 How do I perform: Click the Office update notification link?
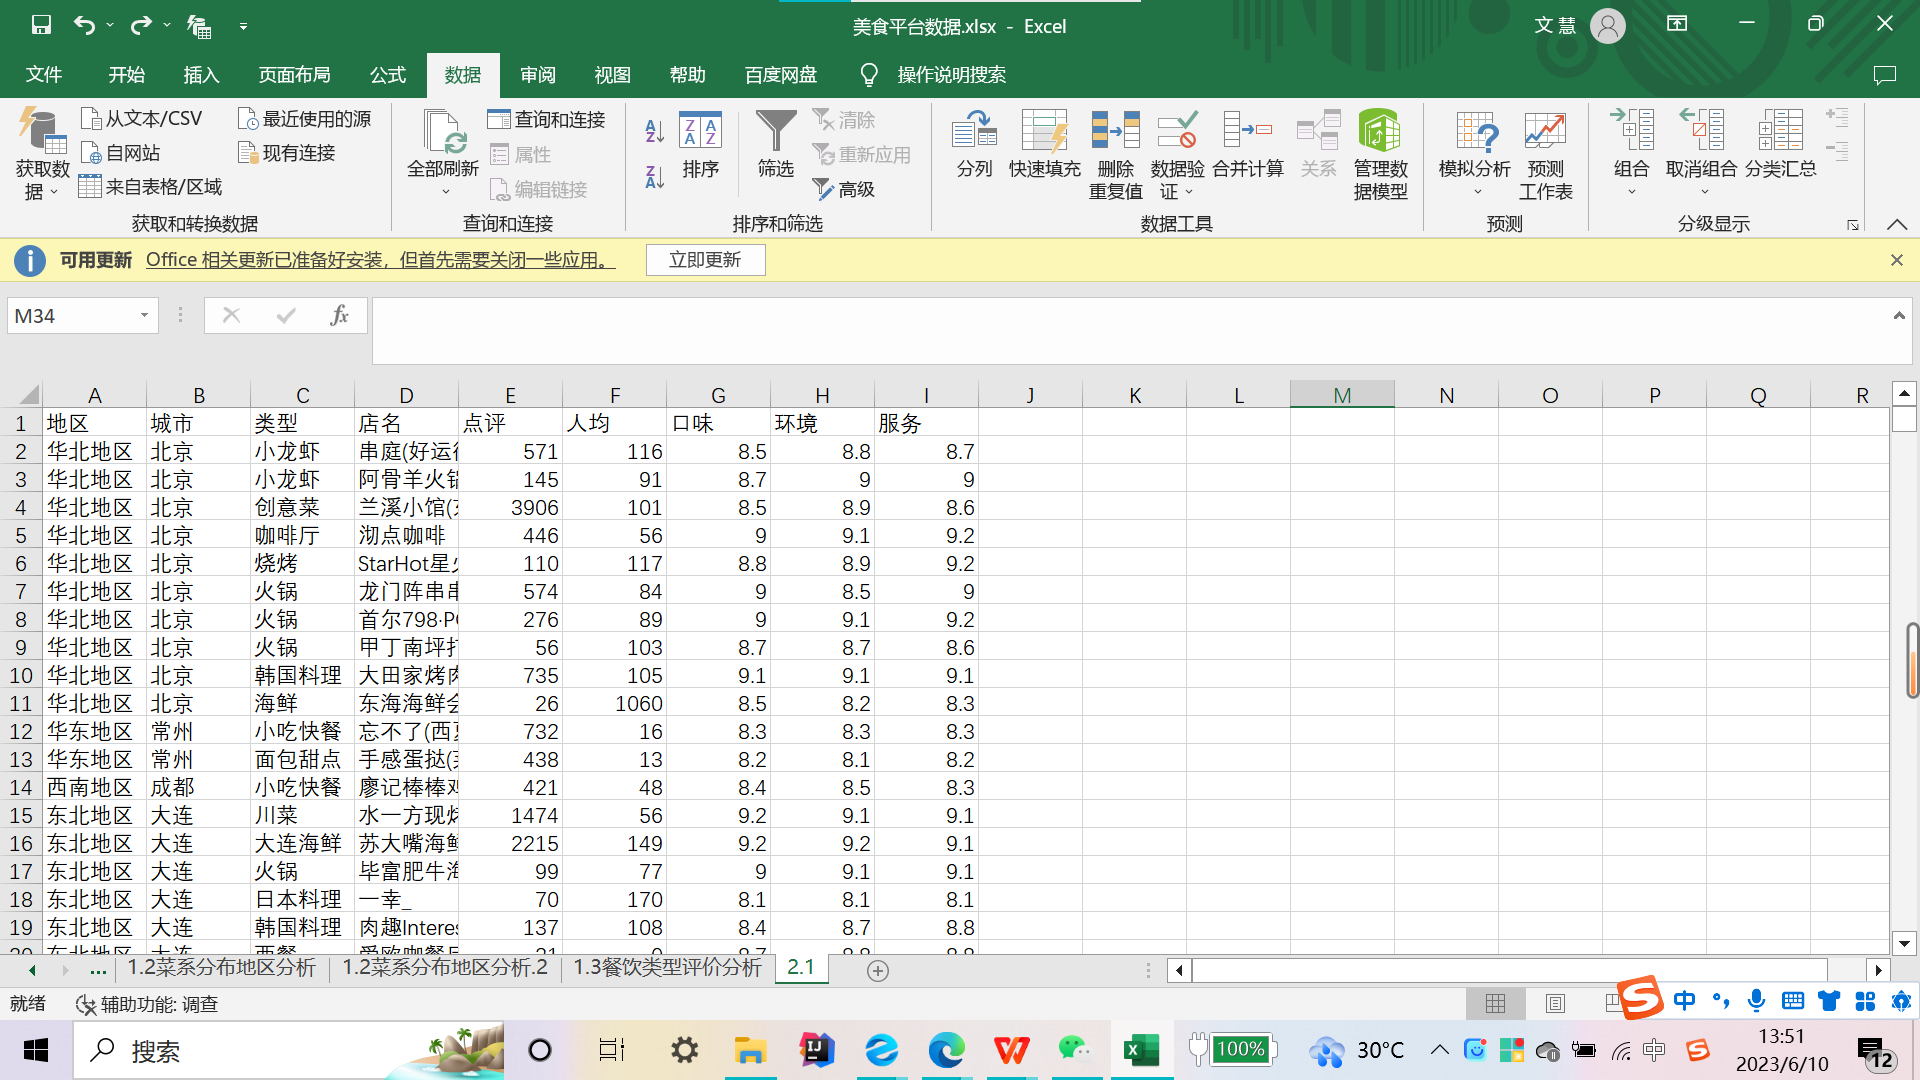[x=380, y=260]
